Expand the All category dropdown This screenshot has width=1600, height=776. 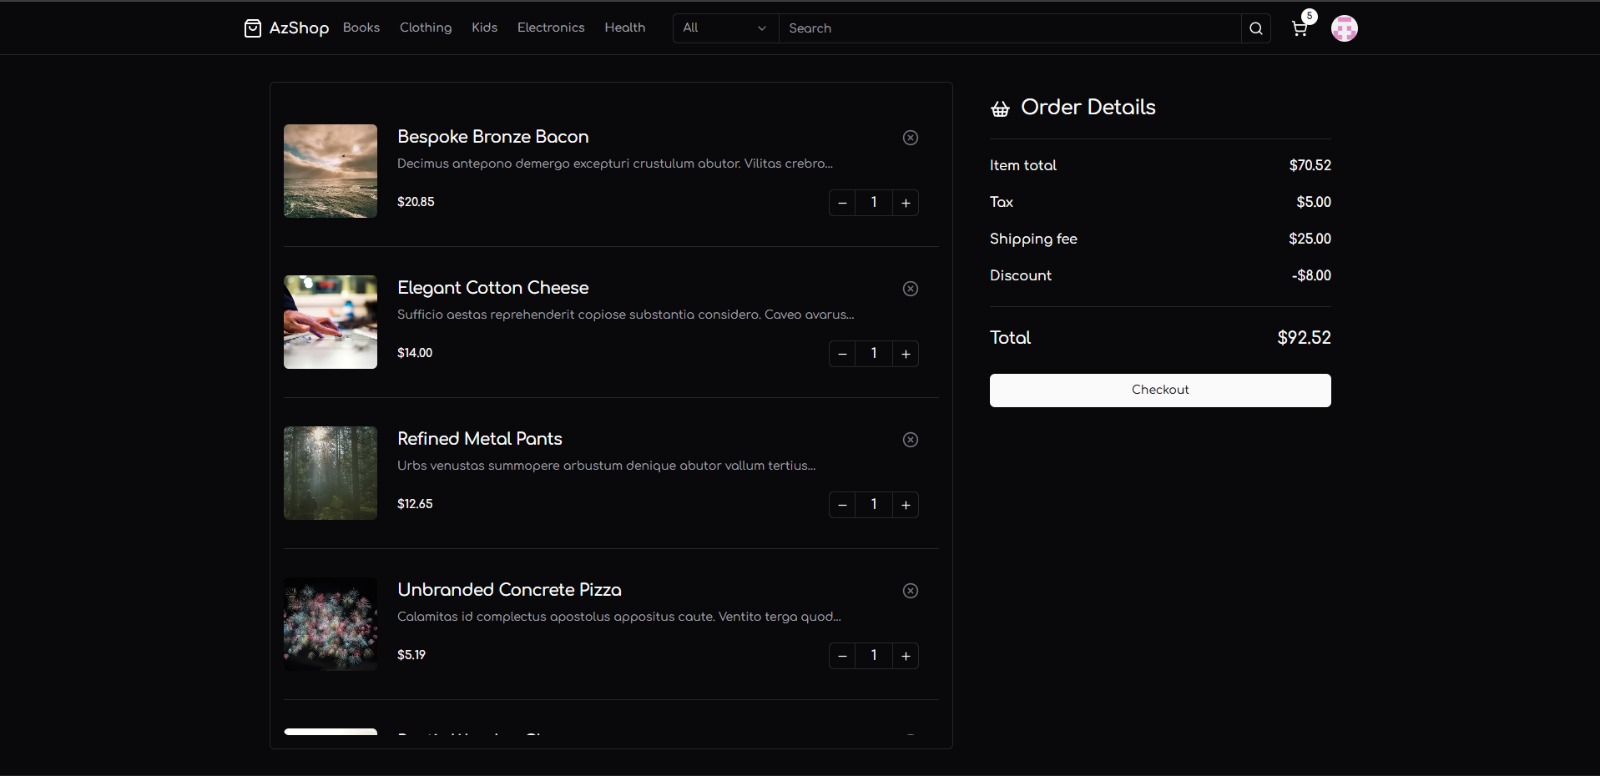pyautogui.click(x=726, y=28)
